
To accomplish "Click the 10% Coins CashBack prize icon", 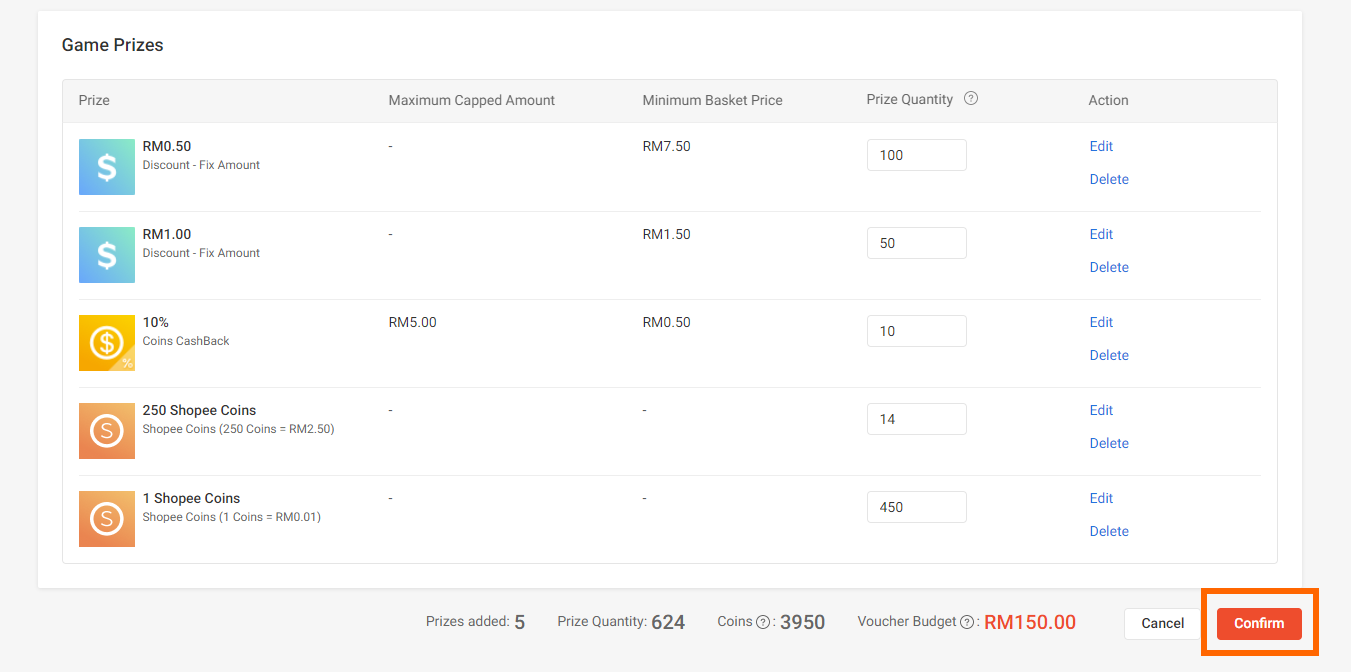I will 106,343.
